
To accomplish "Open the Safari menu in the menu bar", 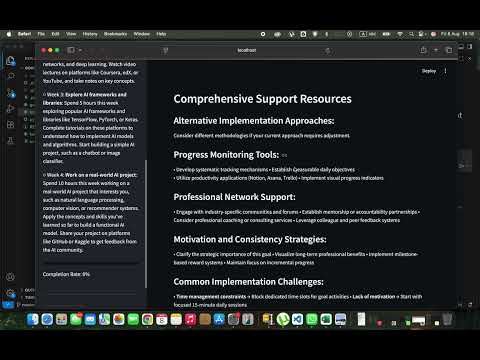I will tap(24, 34).
